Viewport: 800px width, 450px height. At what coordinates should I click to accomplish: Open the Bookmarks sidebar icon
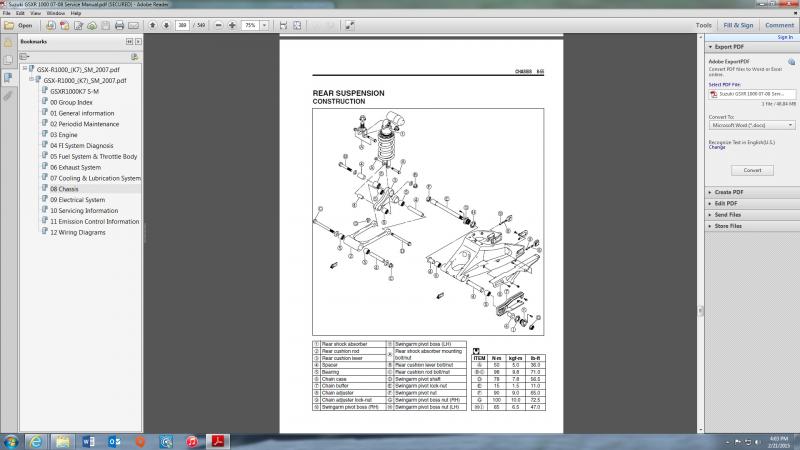click(8, 78)
